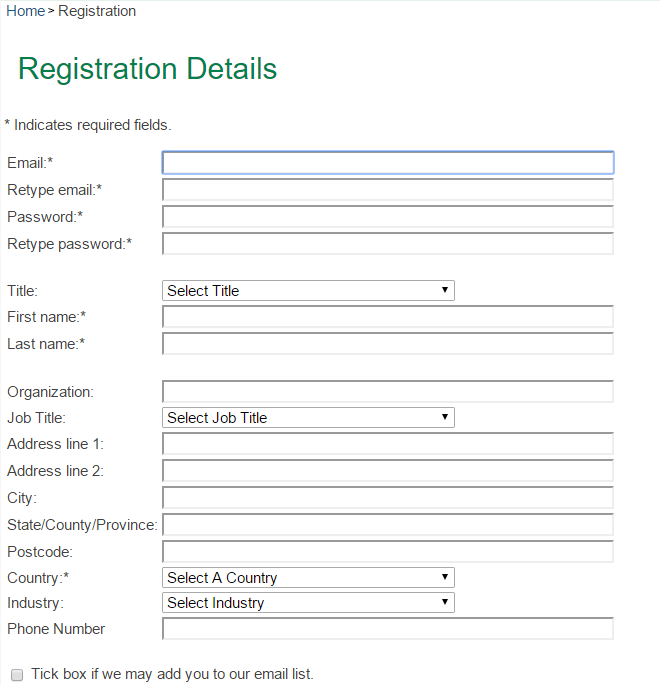Focus the State/County/Province field

pos(387,525)
